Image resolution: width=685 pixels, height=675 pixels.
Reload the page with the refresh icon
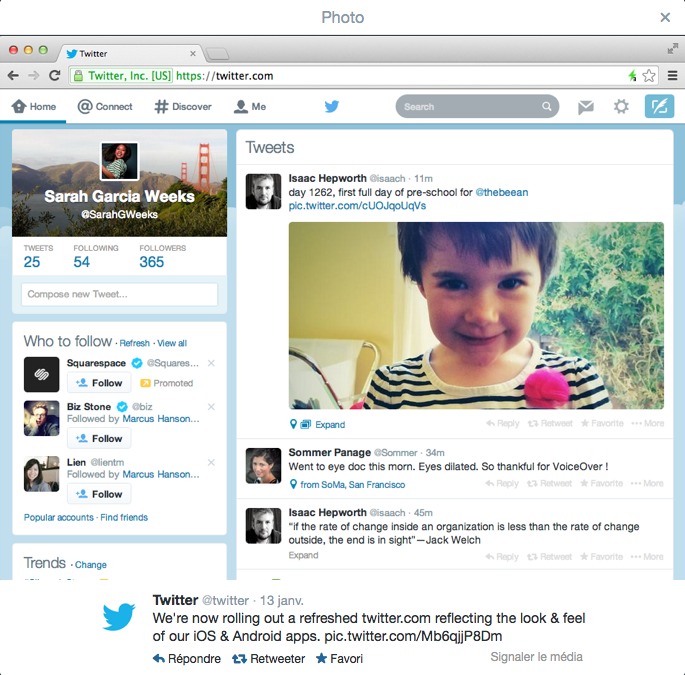click(x=54, y=75)
